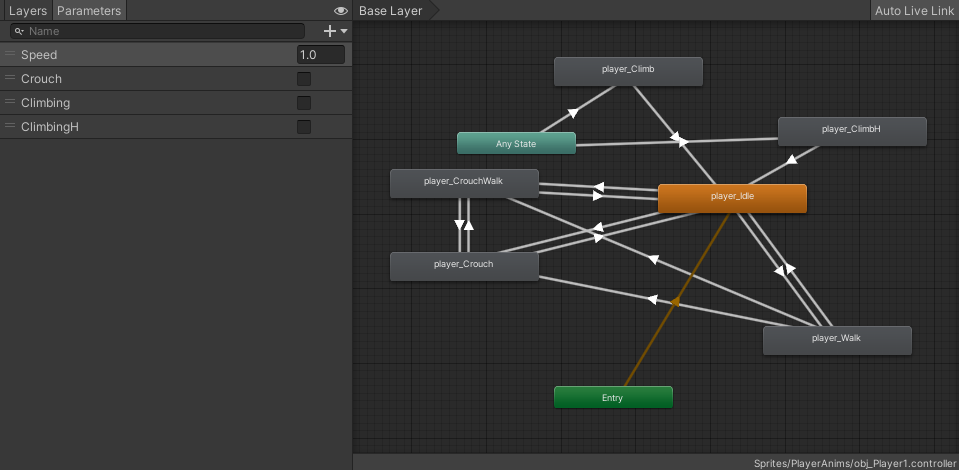
Task: Click the Any State node
Action: [x=516, y=143]
